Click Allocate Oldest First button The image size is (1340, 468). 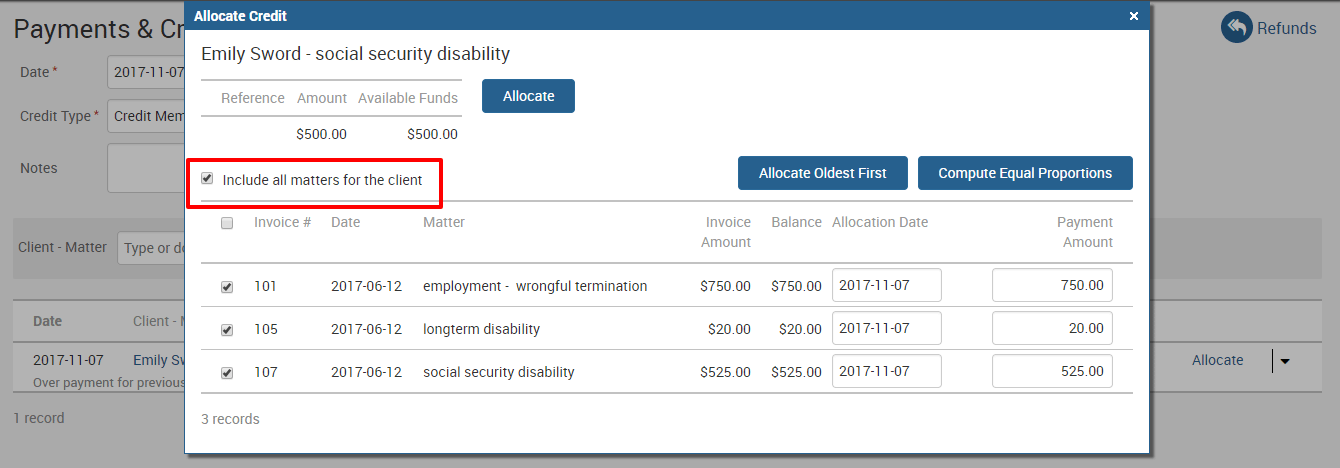click(822, 173)
